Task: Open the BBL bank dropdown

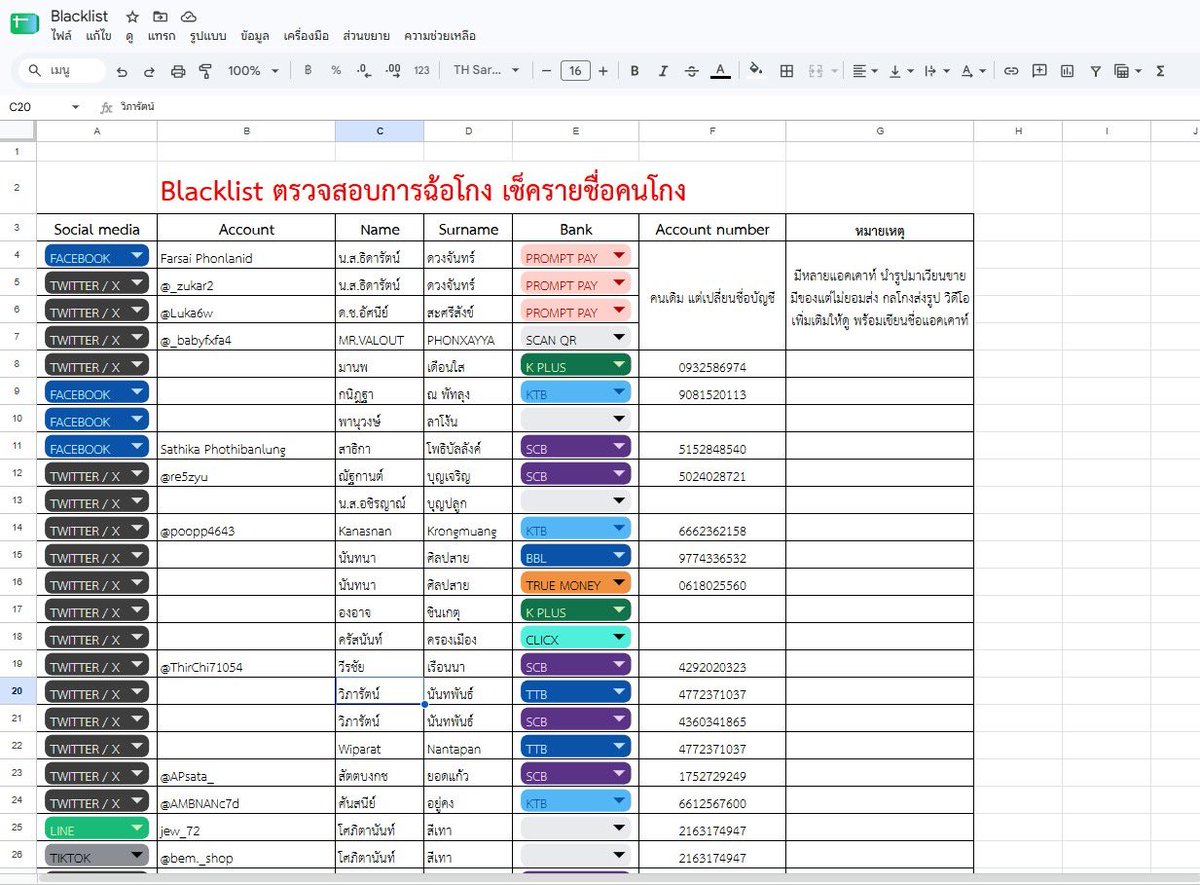Action: coord(618,558)
